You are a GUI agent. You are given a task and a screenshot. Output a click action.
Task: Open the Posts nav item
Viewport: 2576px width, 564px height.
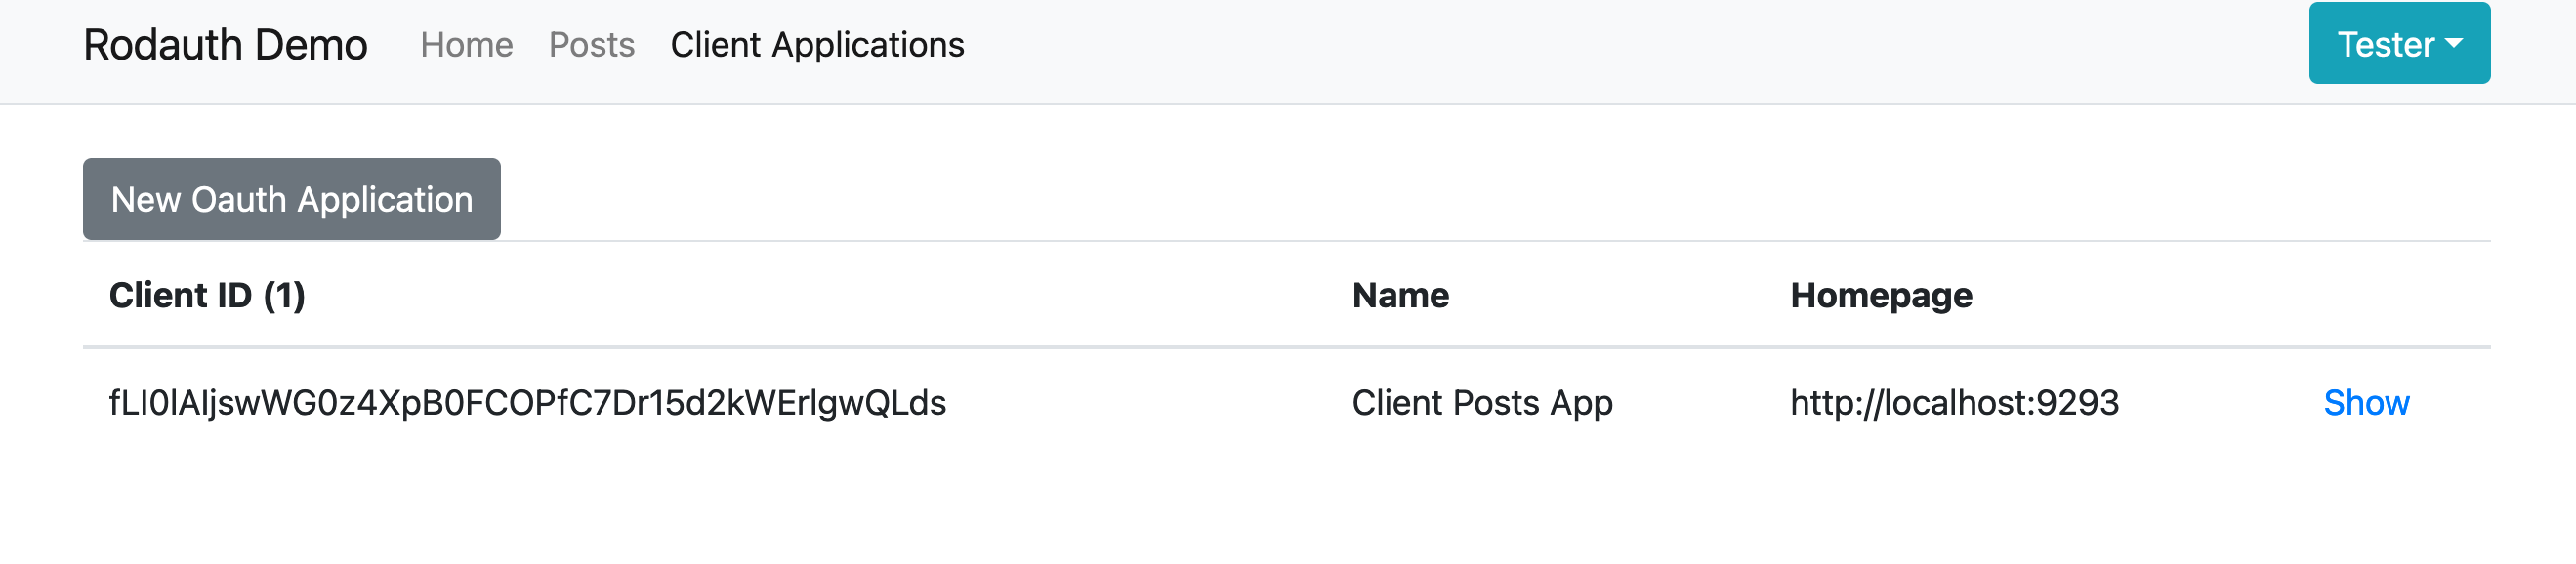tap(591, 45)
